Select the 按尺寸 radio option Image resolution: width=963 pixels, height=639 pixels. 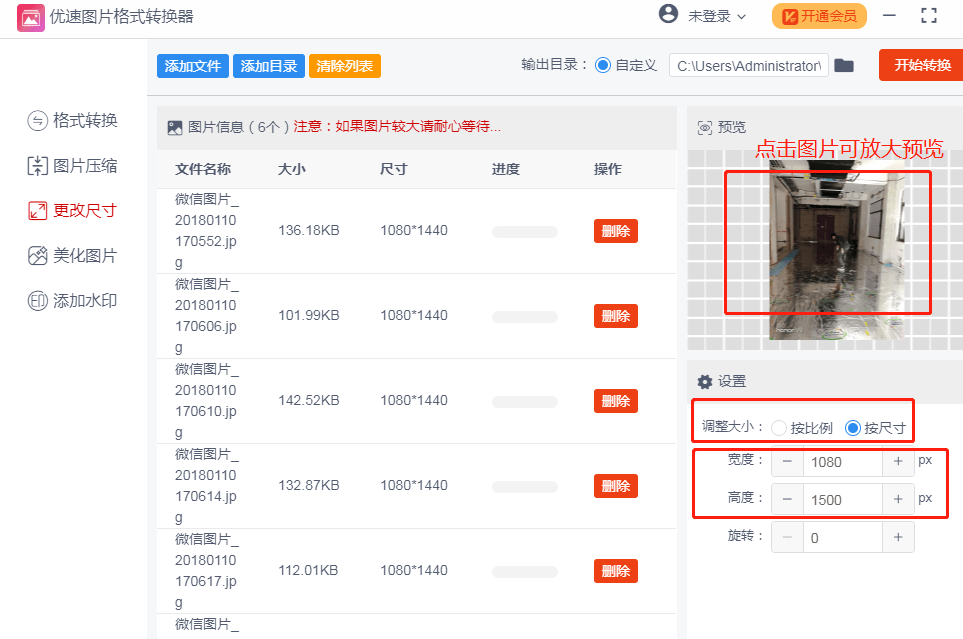(852, 428)
